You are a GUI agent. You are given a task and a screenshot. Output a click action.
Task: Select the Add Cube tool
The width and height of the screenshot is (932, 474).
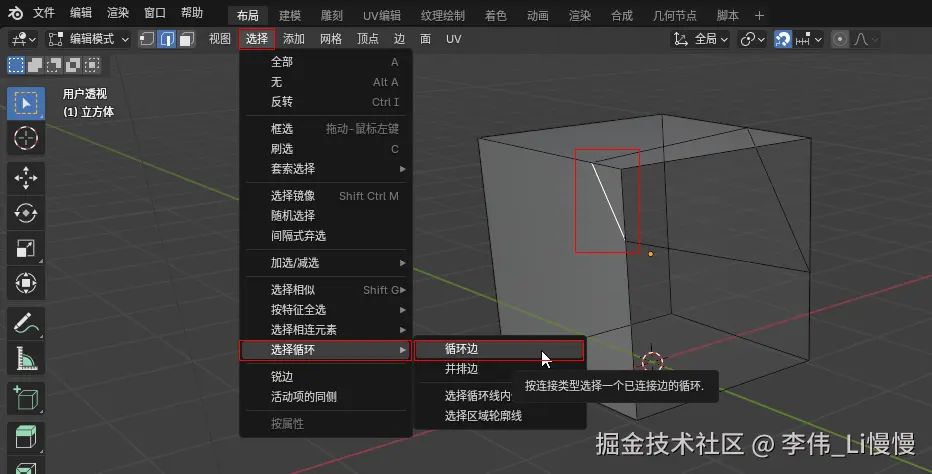(26, 398)
